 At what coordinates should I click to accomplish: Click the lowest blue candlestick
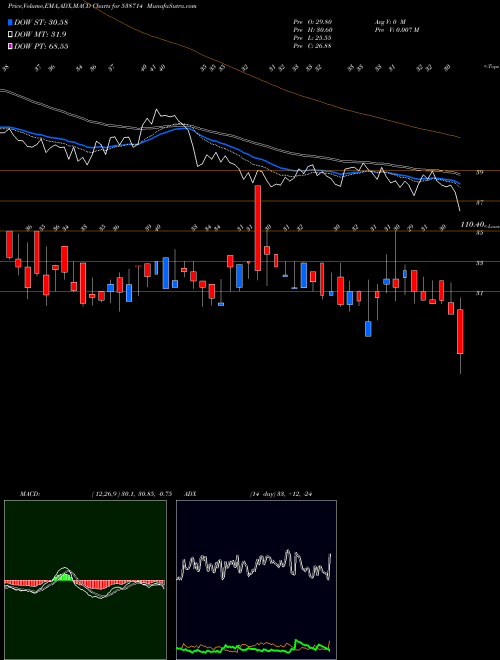click(368, 329)
